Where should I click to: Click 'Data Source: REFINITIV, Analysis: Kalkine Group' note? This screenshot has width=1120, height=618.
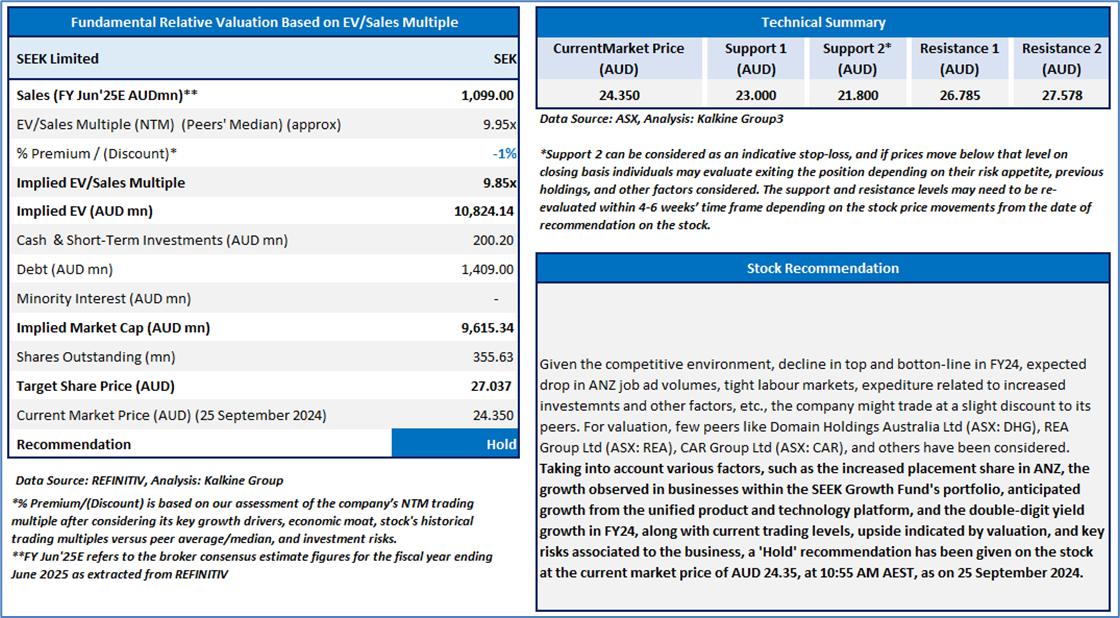[x=149, y=480]
